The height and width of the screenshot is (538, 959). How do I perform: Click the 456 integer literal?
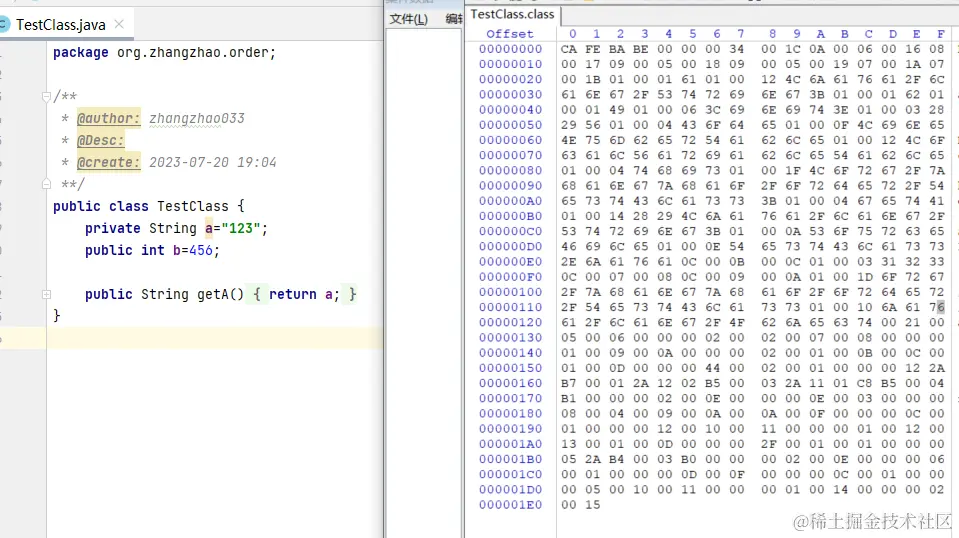201,251
